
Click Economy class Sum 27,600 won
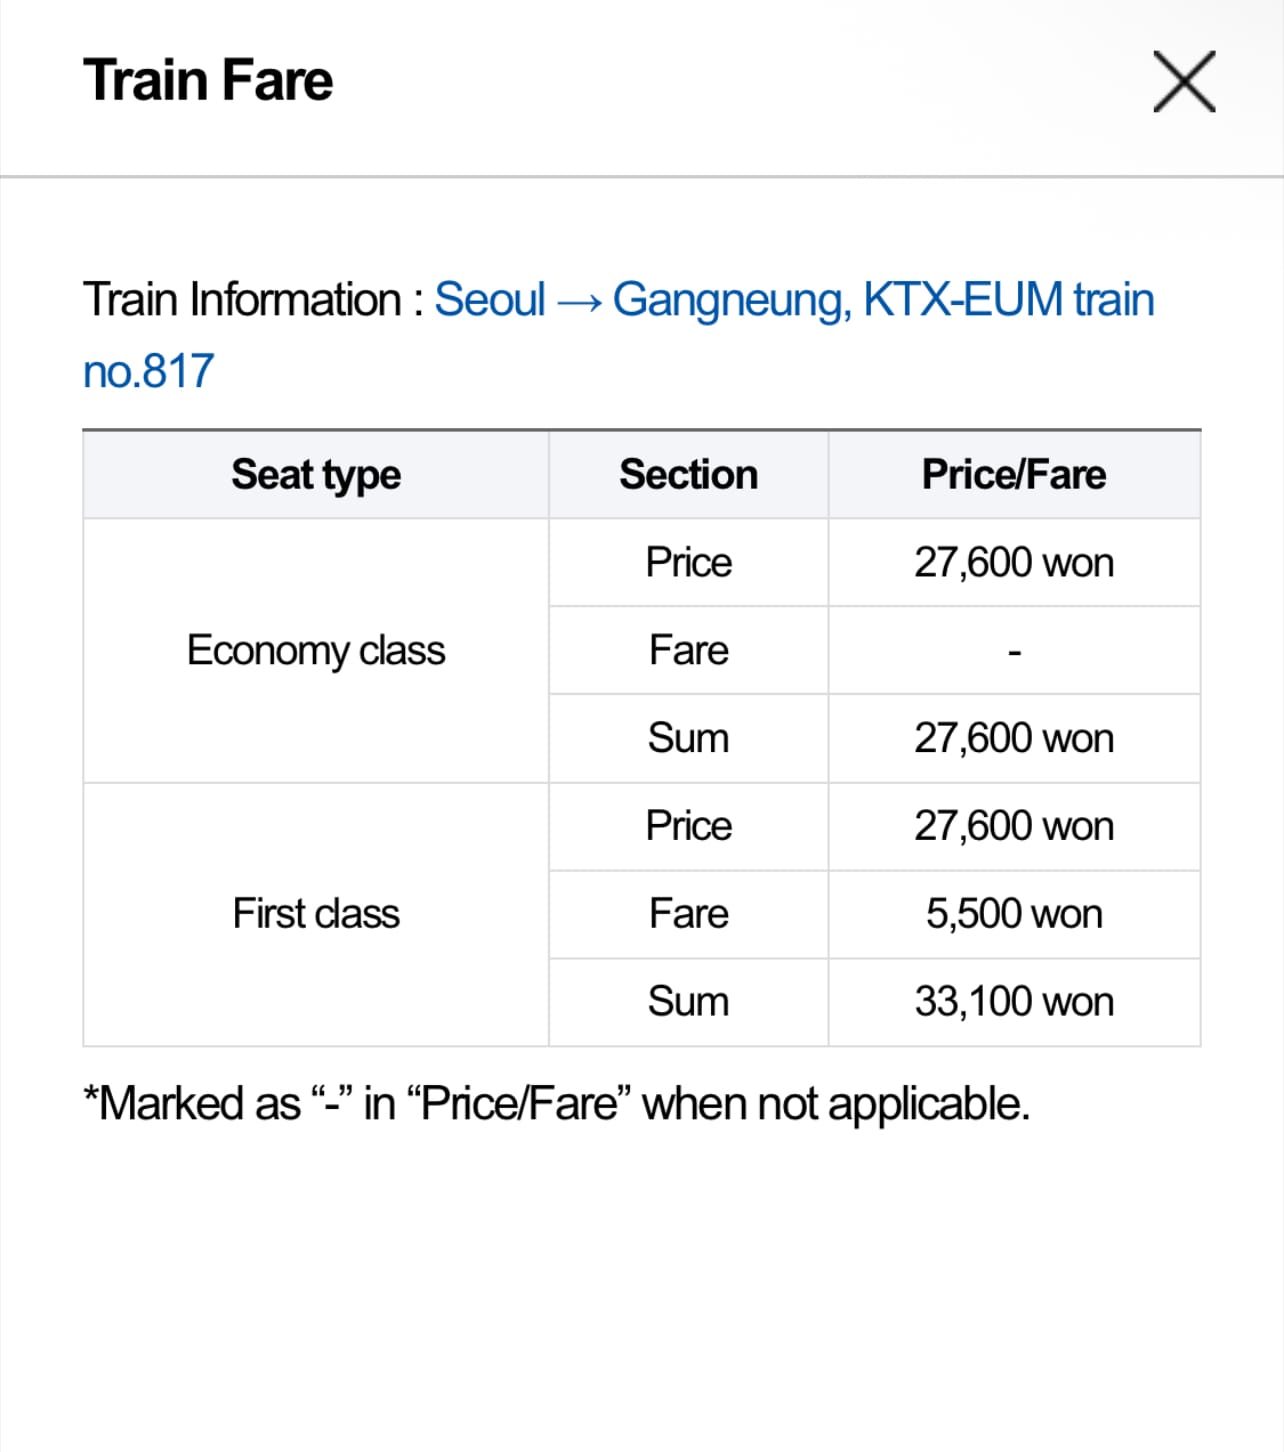(1013, 738)
